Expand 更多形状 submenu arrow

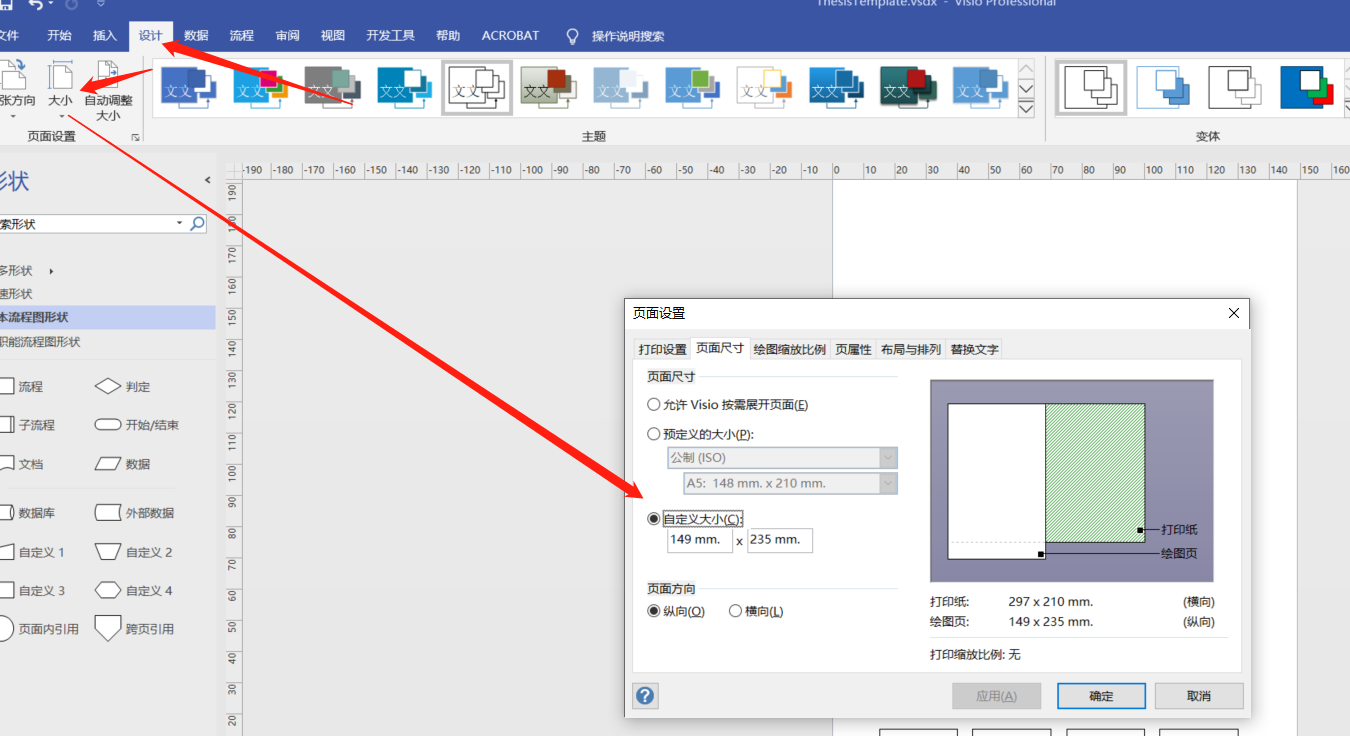click(51, 271)
